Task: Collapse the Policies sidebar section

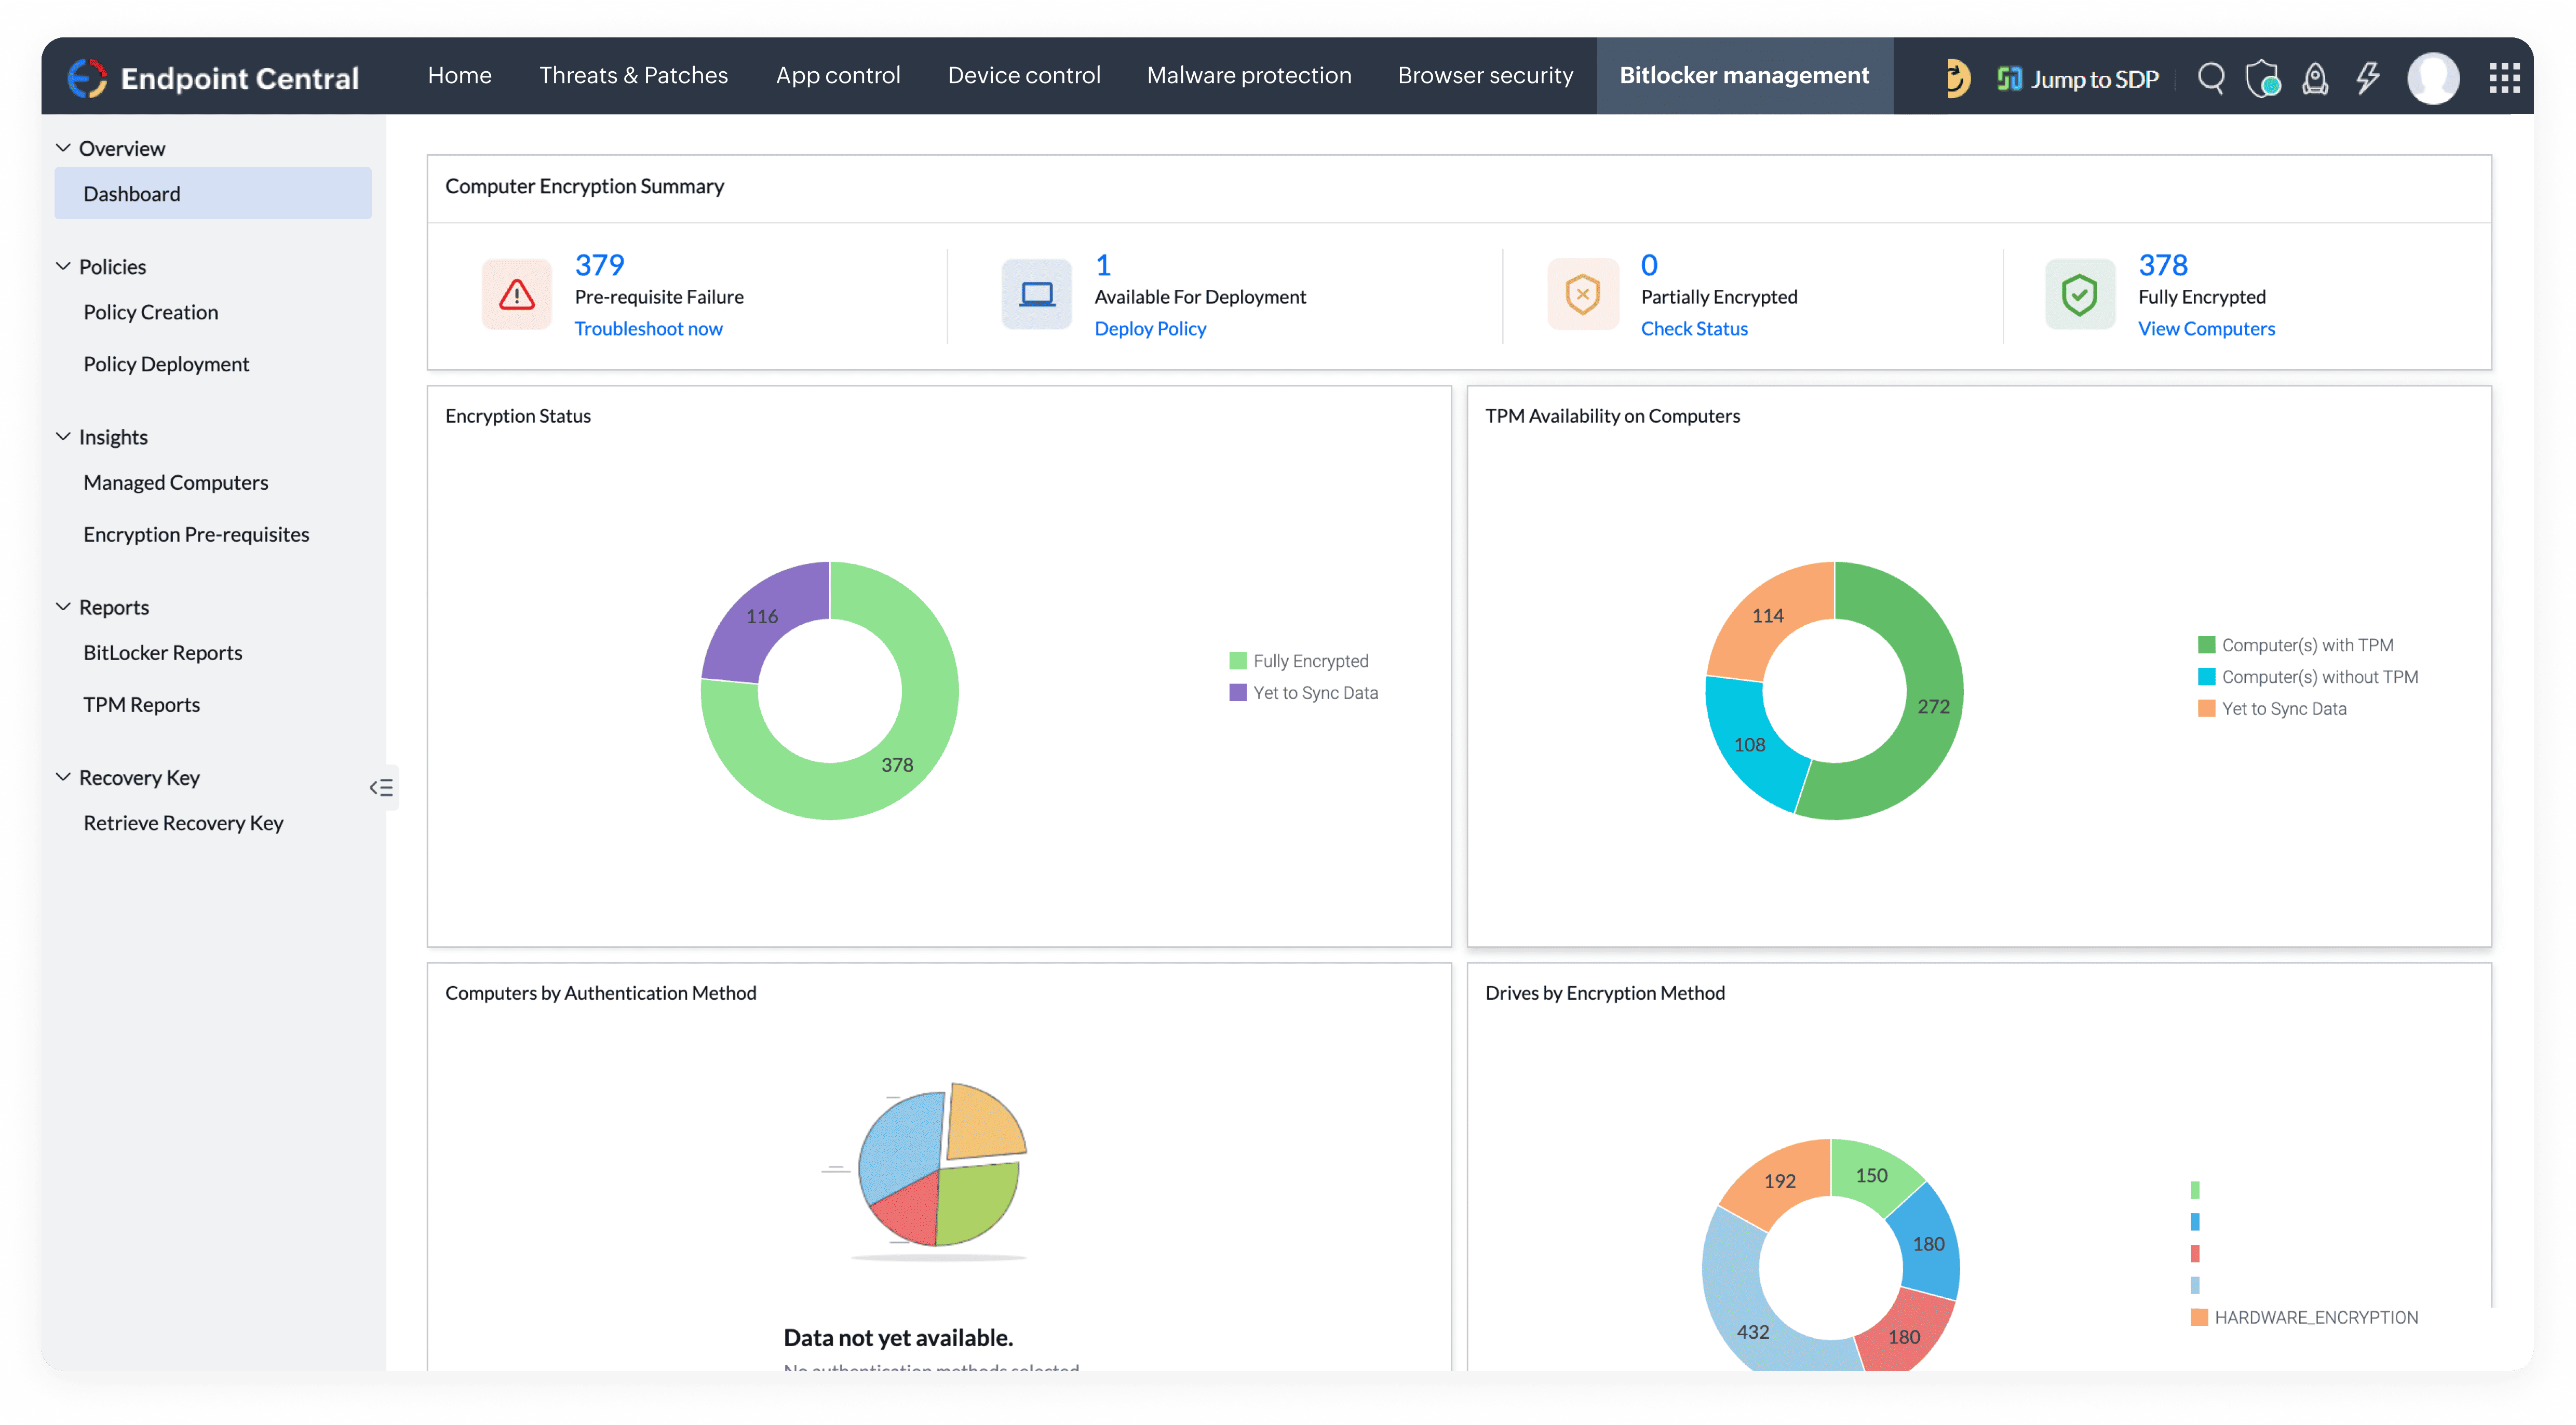Action: tap(63, 266)
